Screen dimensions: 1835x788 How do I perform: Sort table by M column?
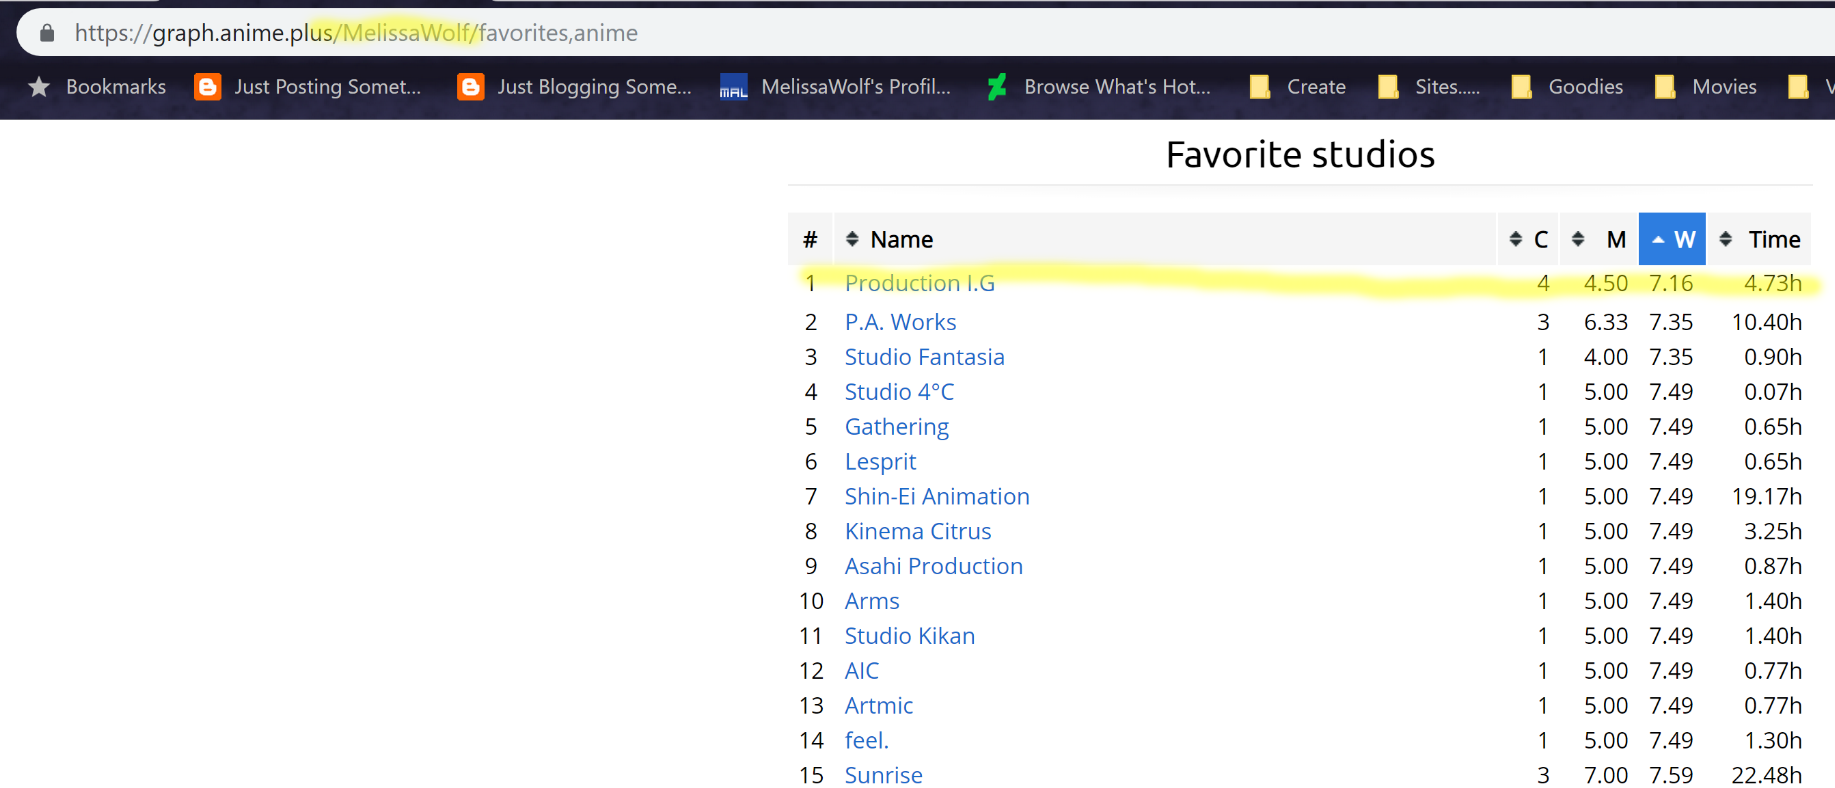click(1598, 239)
